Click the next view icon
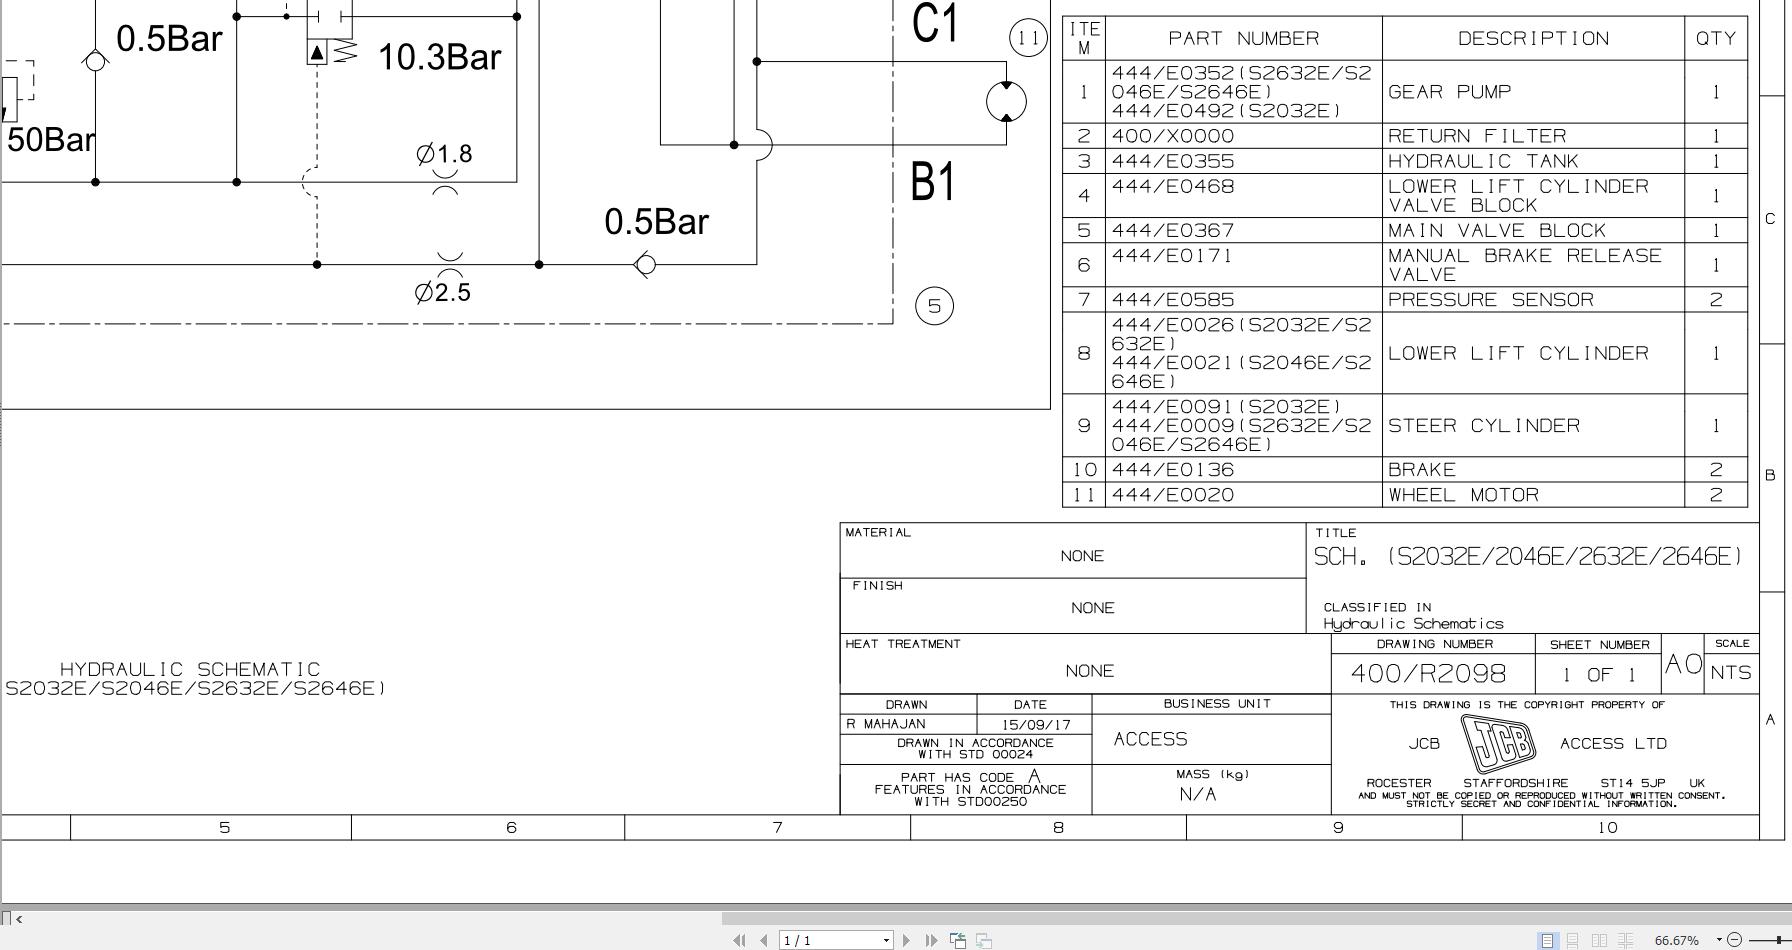 (x=984, y=940)
